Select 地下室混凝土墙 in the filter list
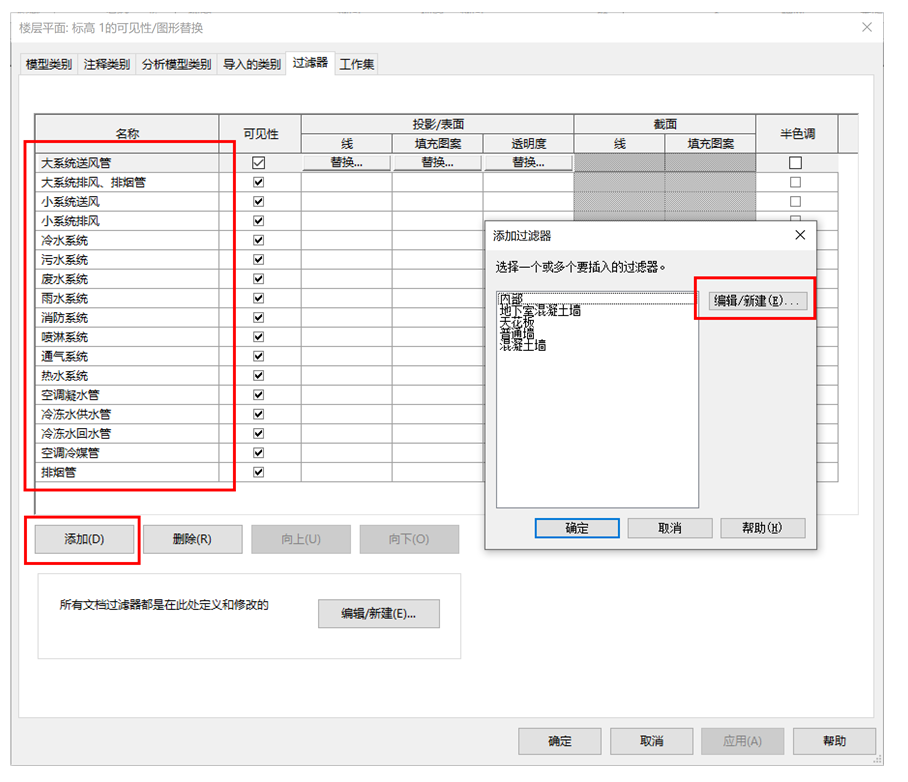Image resolution: width=908 pixels, height=782 pixels. [540, 310]
